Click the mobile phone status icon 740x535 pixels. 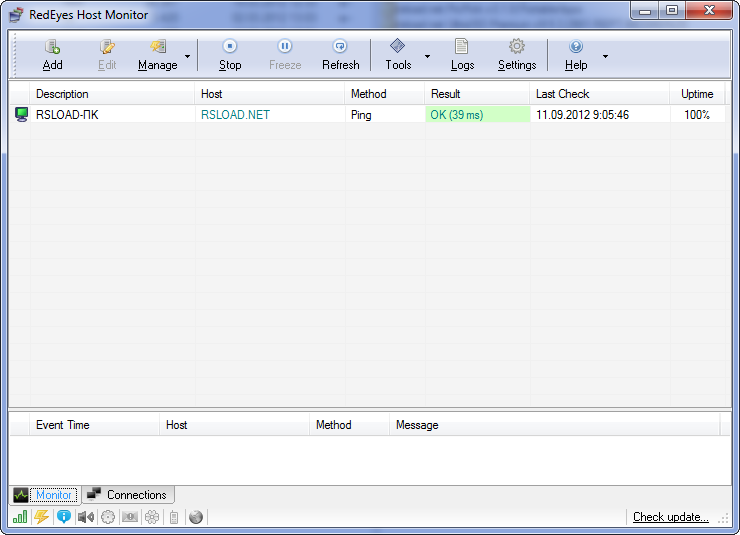pos(174,517)
